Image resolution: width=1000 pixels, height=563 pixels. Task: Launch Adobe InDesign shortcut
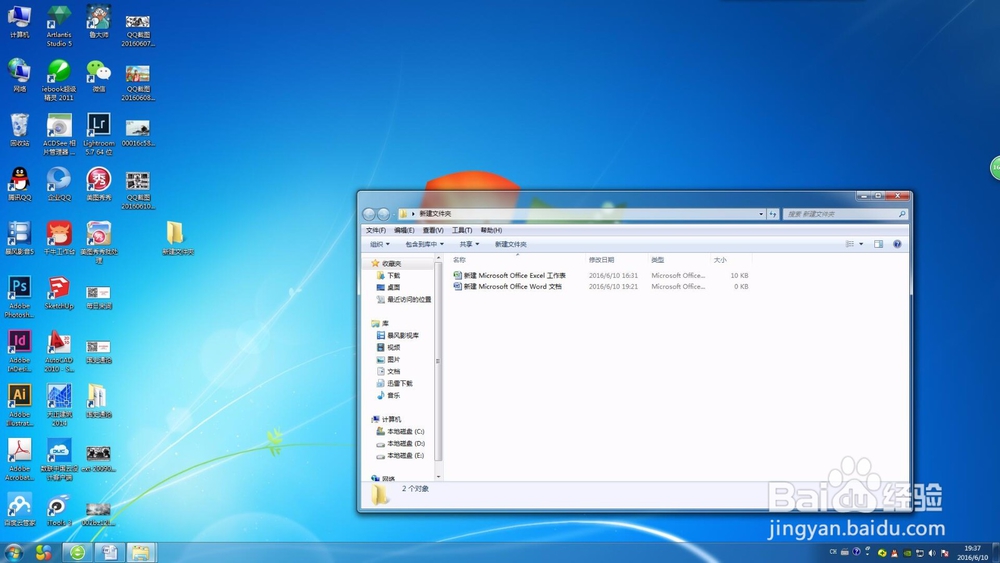coord(19,351)
